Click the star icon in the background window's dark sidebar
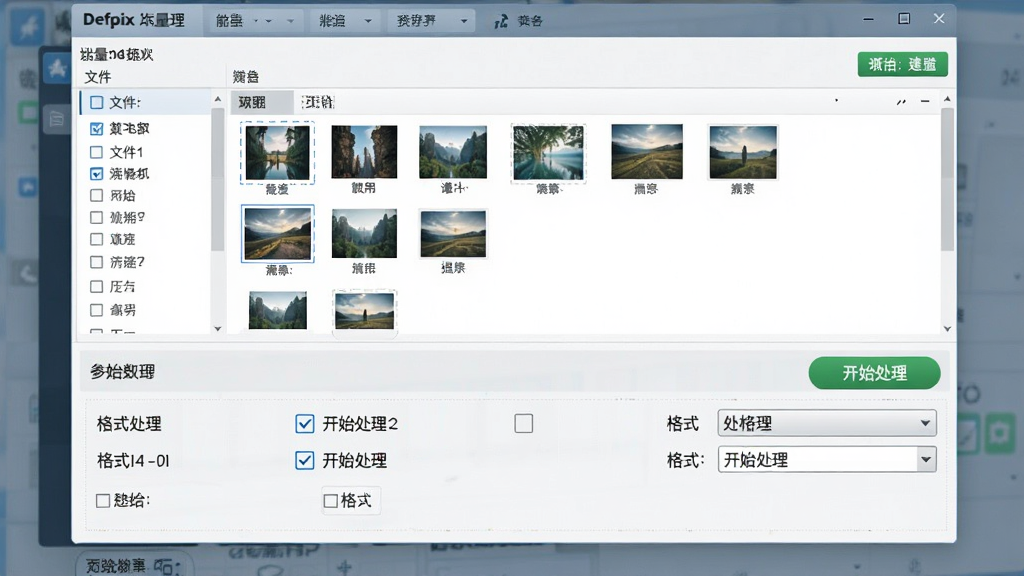This screenshot has height=576, width=1024. tap(57, 67)
